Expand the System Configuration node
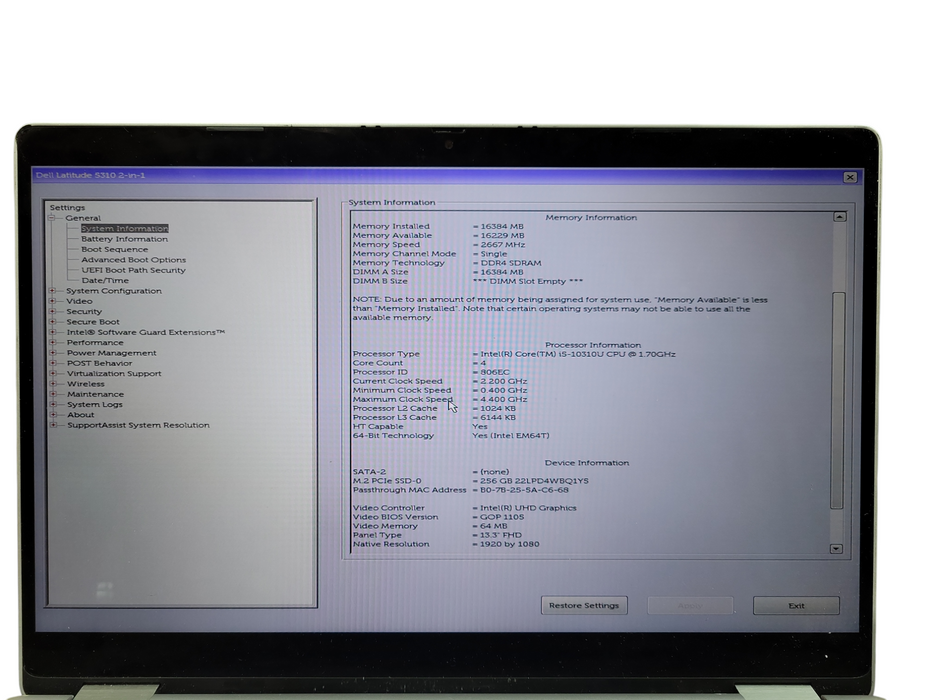Viewport: 933px width, 700px height. [x=52, y=290]
